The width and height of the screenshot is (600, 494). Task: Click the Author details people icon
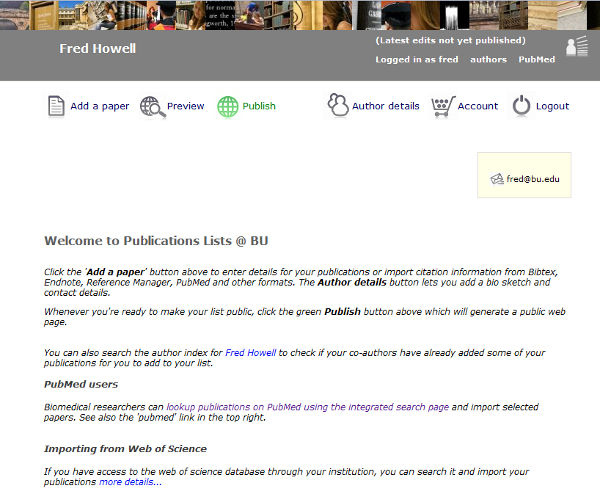pyautogui.click(x=337, y=106)
